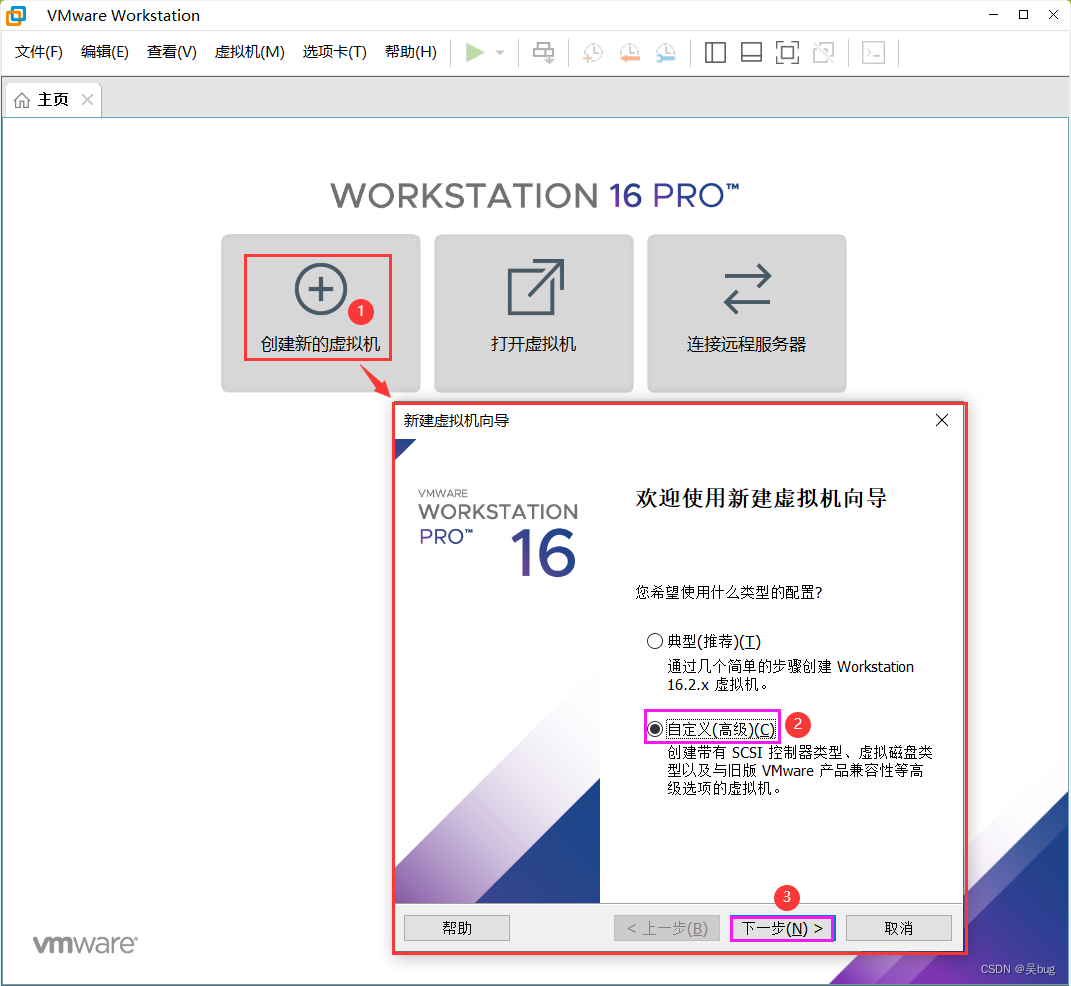Click the home icon on the 主页 tab
The height and width of the screenshot is (986, 1071).
22,100
